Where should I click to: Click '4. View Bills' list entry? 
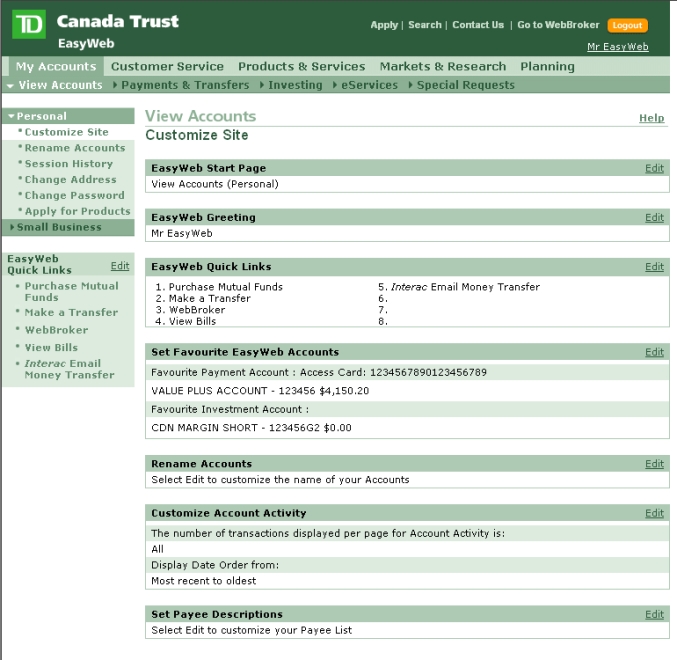click(x=185, y=322)
